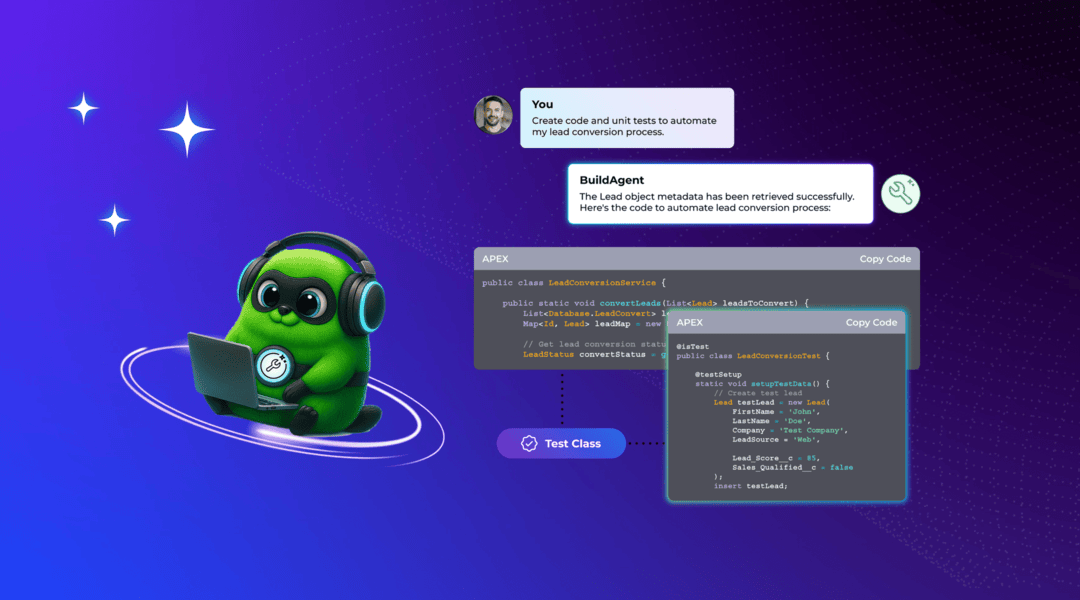Screen dimensions: 1080x600
Task: Click the '// Get lead conversion' comment line
Action: click(x=594, y=344)
